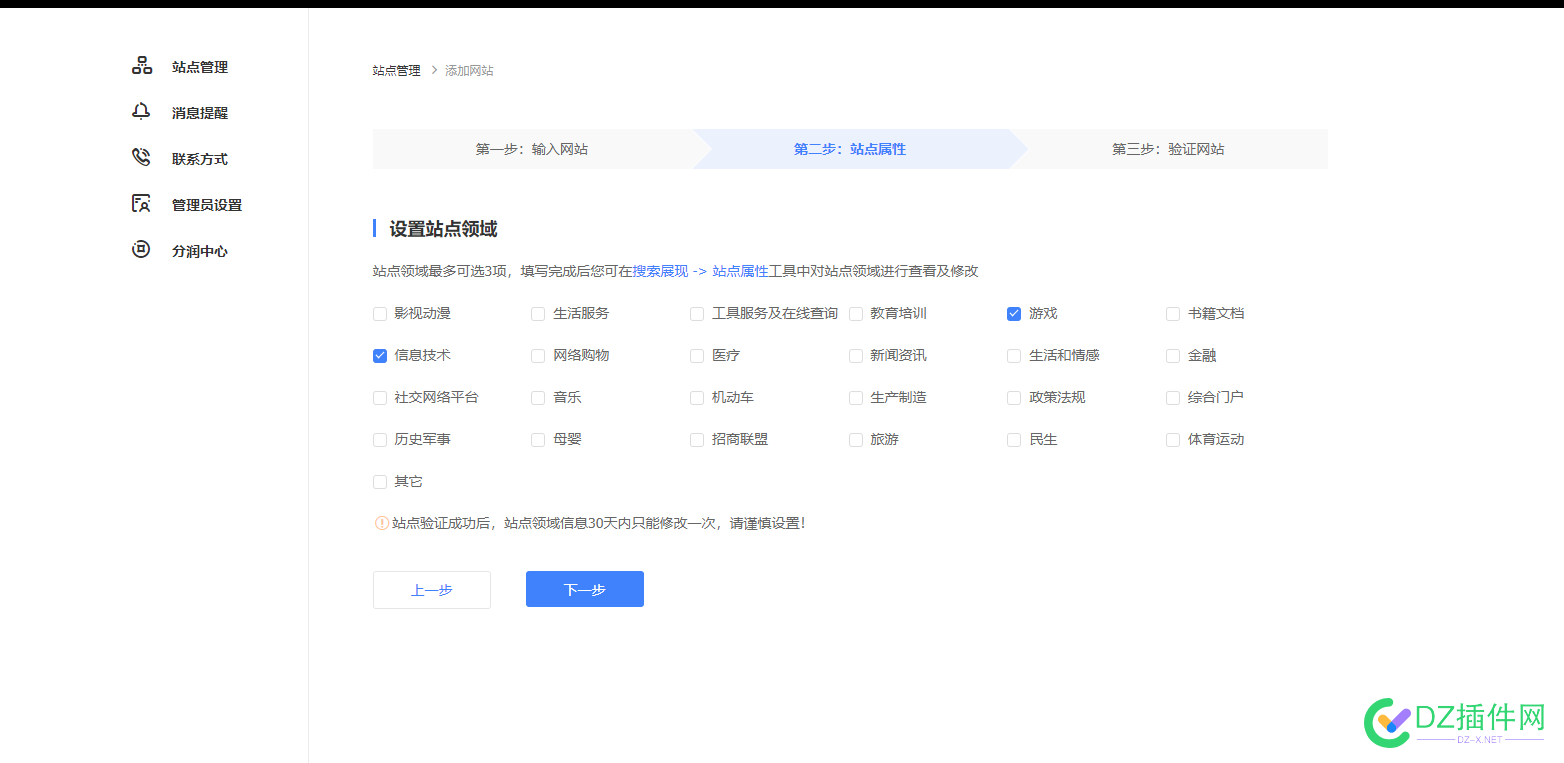Check the 生产制造 checkbox

point(856,398)
